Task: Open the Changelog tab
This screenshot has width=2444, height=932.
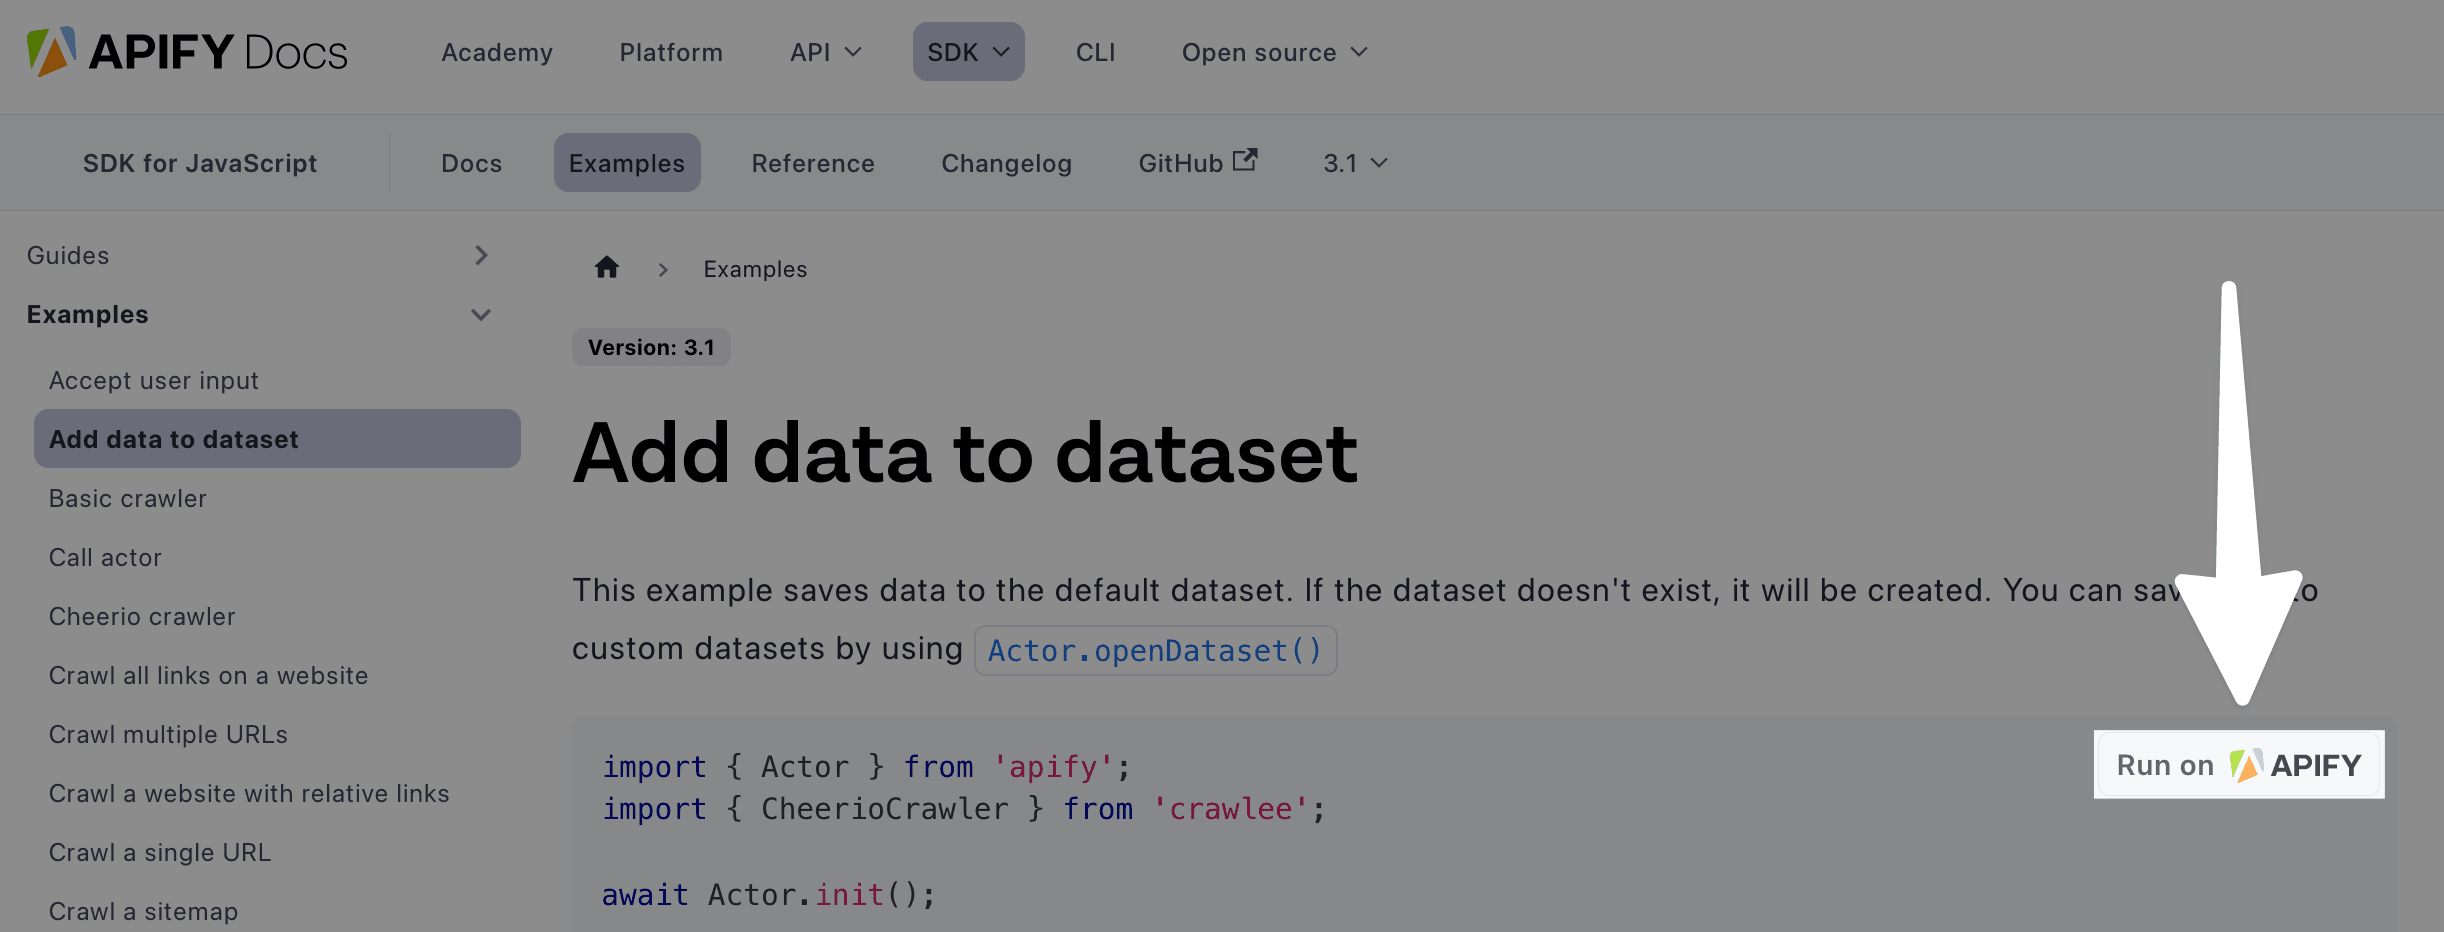Action: 1006,163
